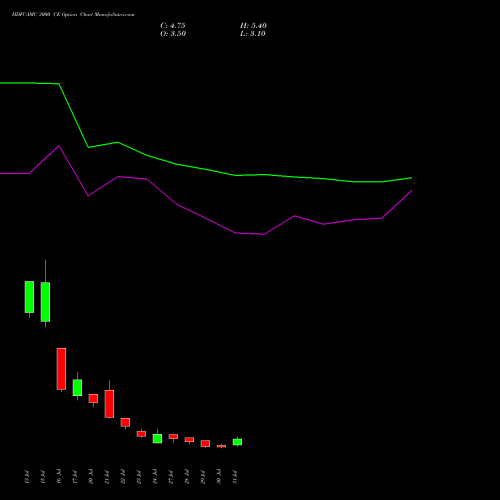Click the low value L: 3.10

253,34
